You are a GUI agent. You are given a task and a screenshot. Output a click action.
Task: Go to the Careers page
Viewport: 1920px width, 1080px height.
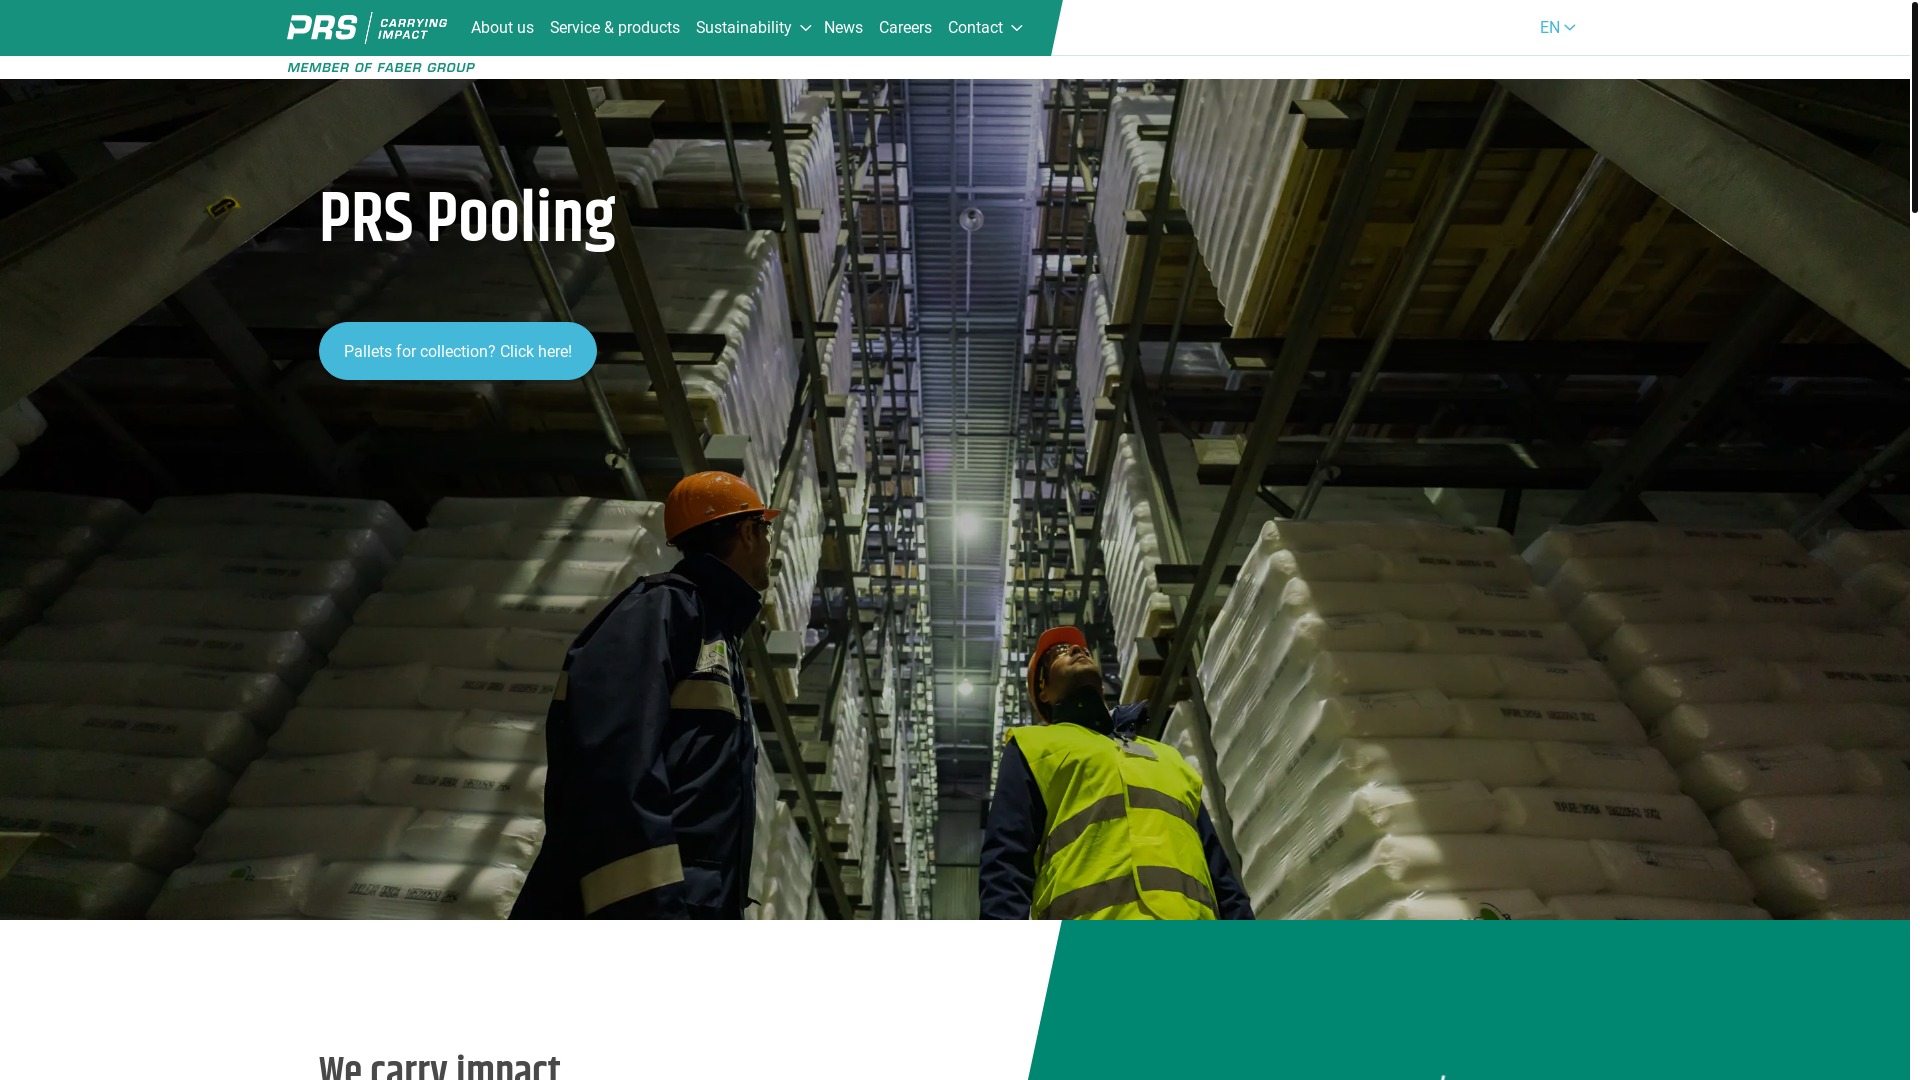click(905, 28)
